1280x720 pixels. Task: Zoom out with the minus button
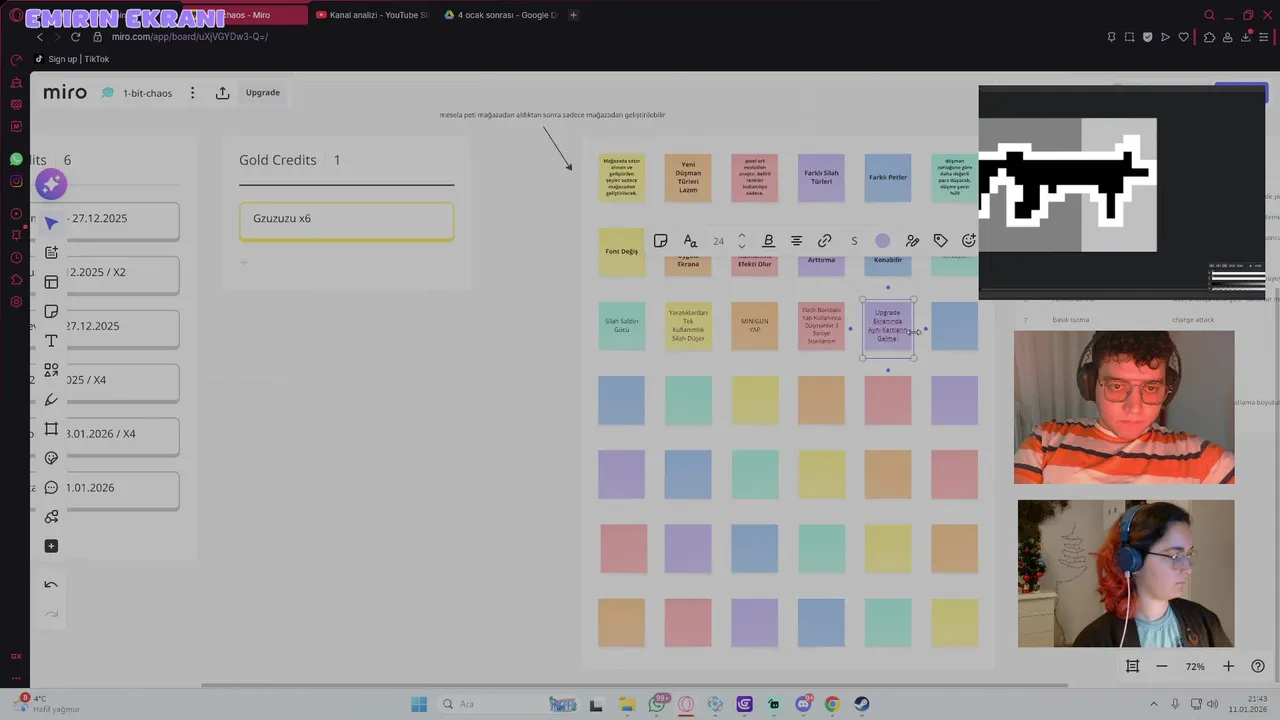[x=1162, y=666]
